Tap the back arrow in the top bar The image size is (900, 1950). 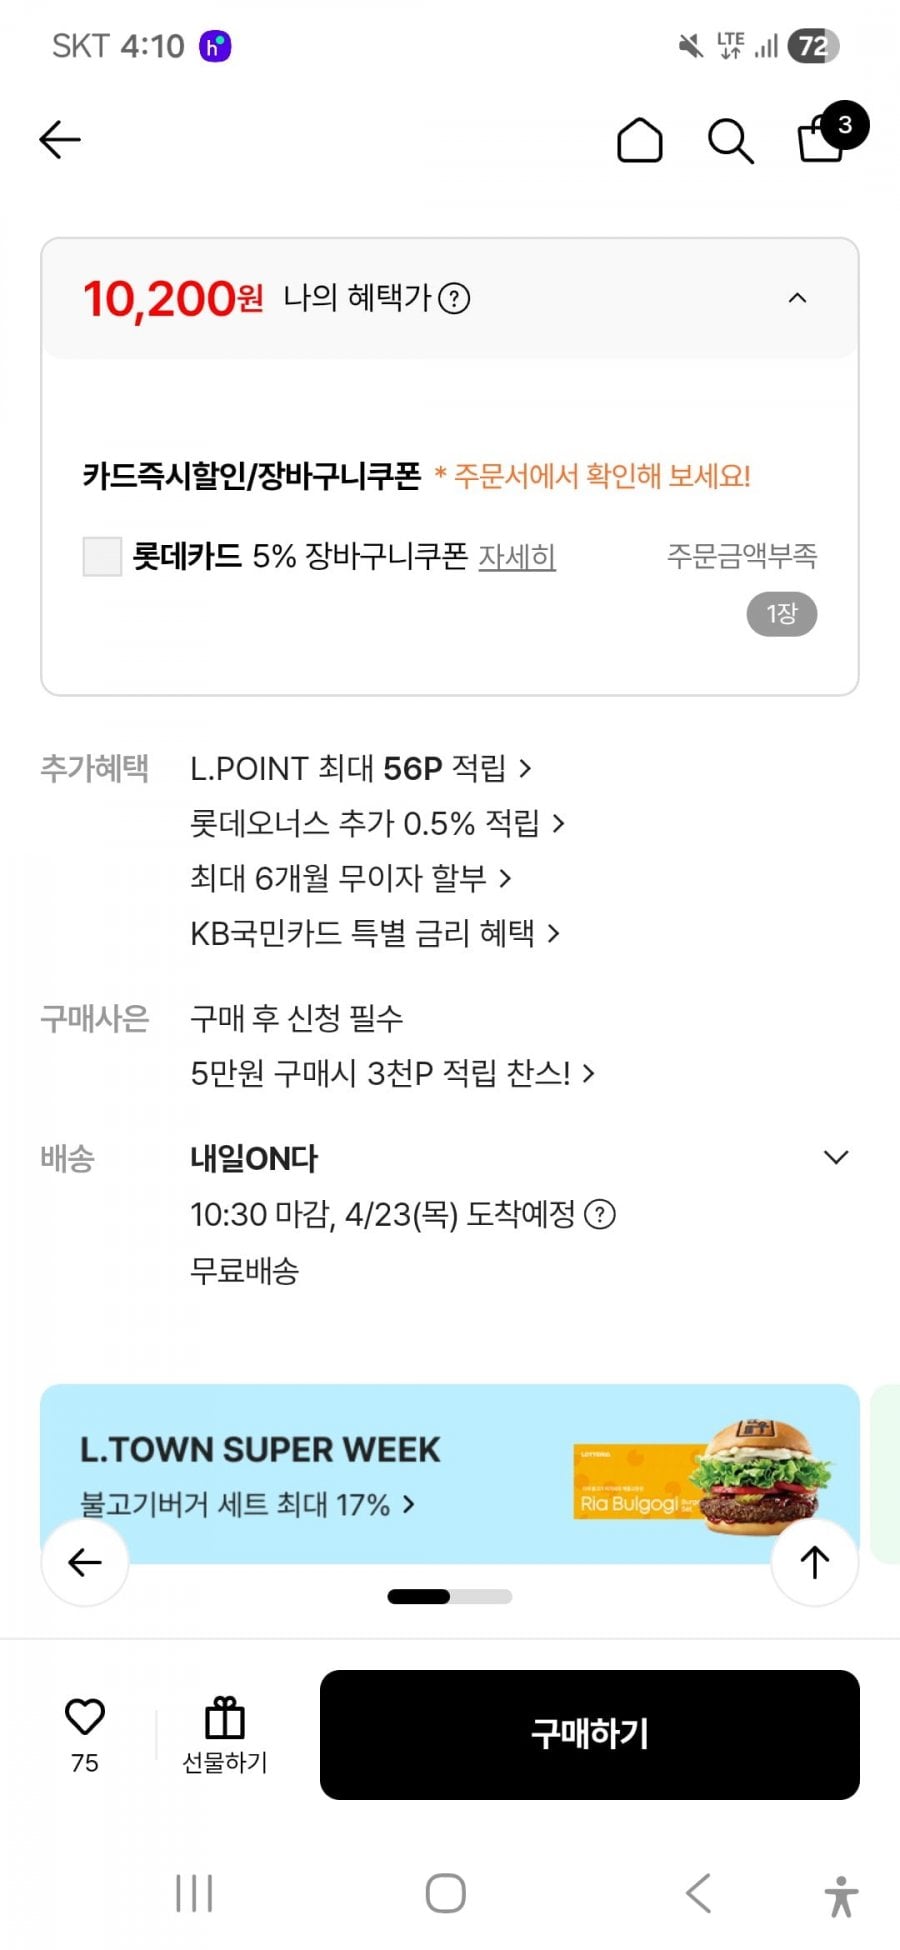(x=60, y=140)
